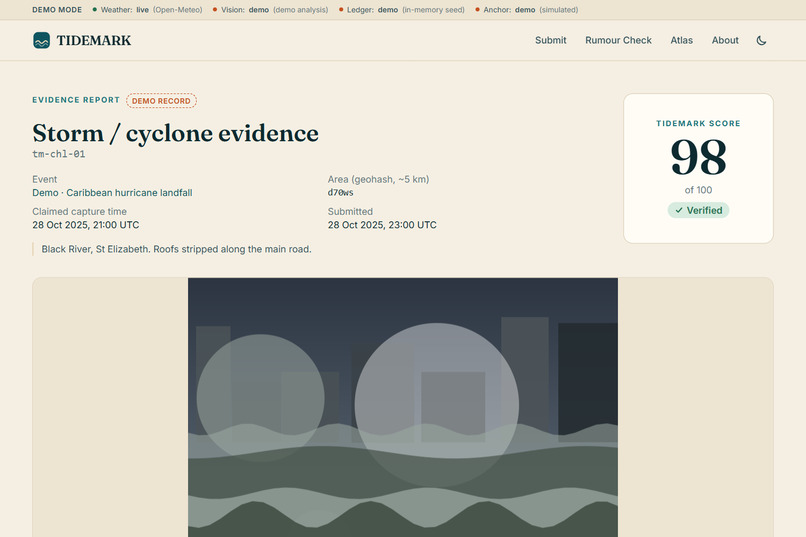
Task: Click the 'Area (geohash, ~5 km)' label
Action: pyautogui.click(x=378, y=179)
